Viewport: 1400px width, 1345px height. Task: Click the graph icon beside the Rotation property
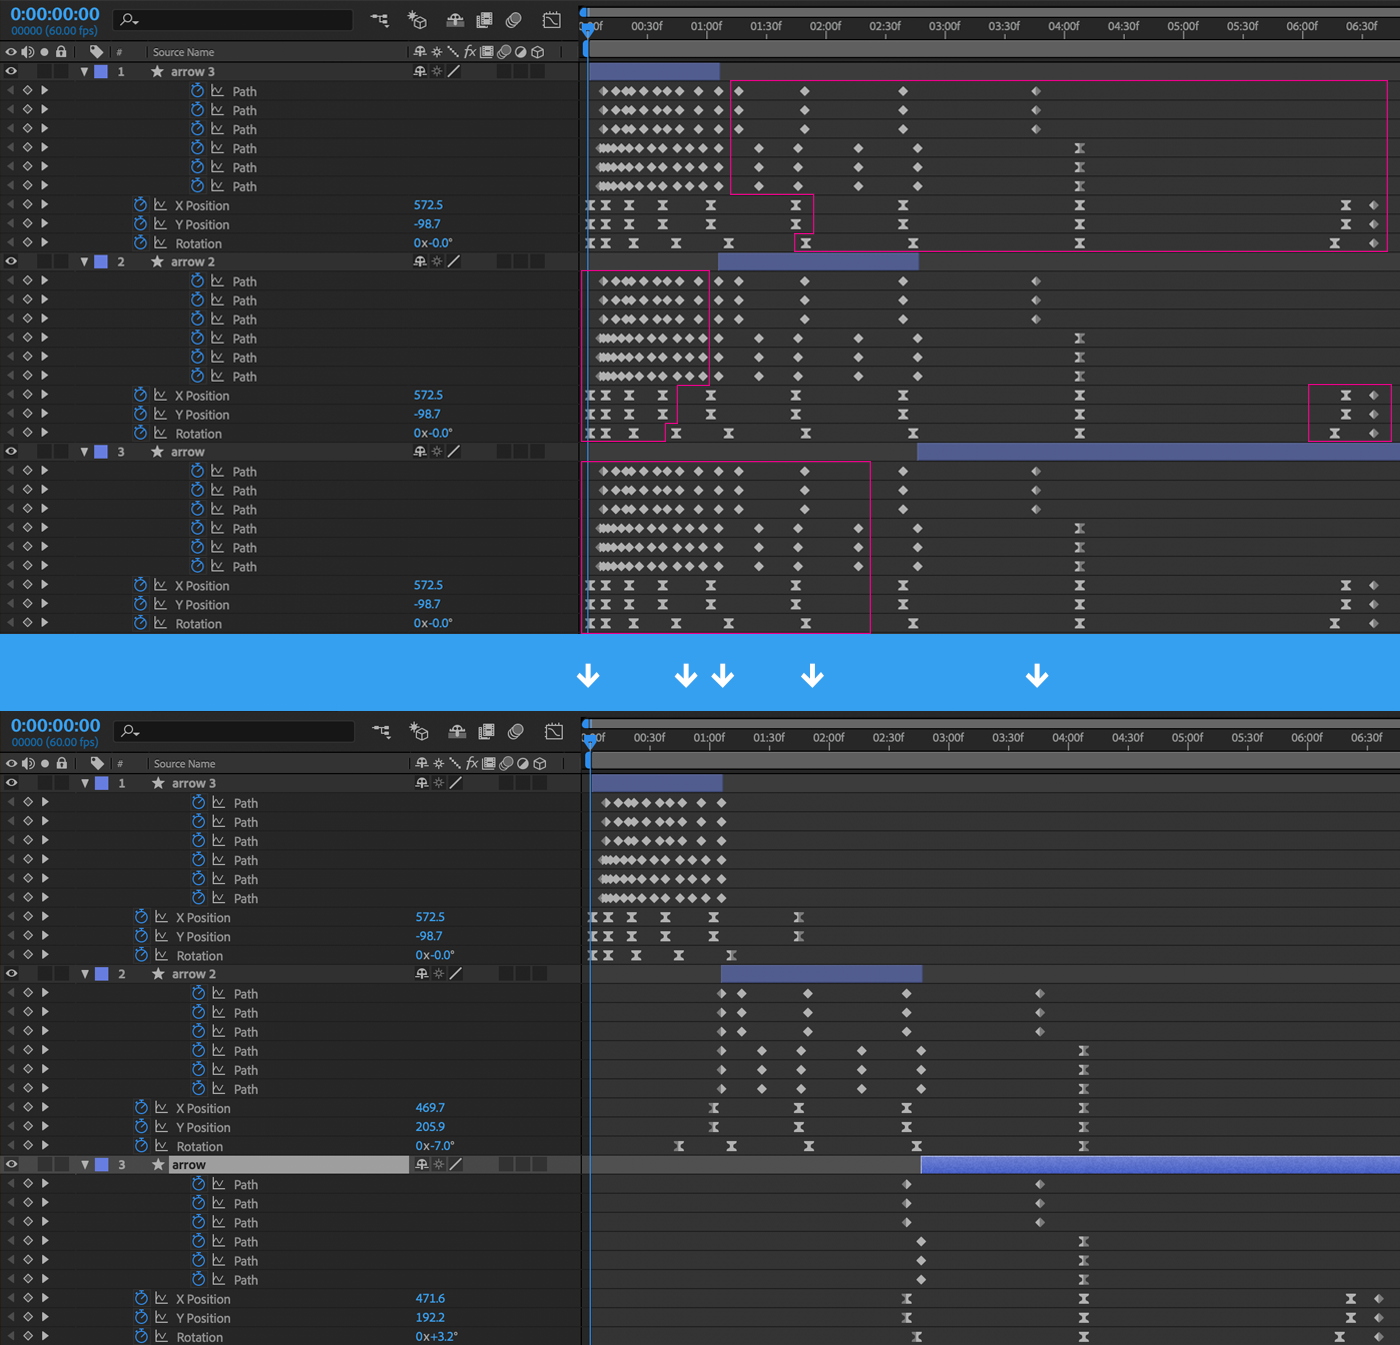click(160, 243)
